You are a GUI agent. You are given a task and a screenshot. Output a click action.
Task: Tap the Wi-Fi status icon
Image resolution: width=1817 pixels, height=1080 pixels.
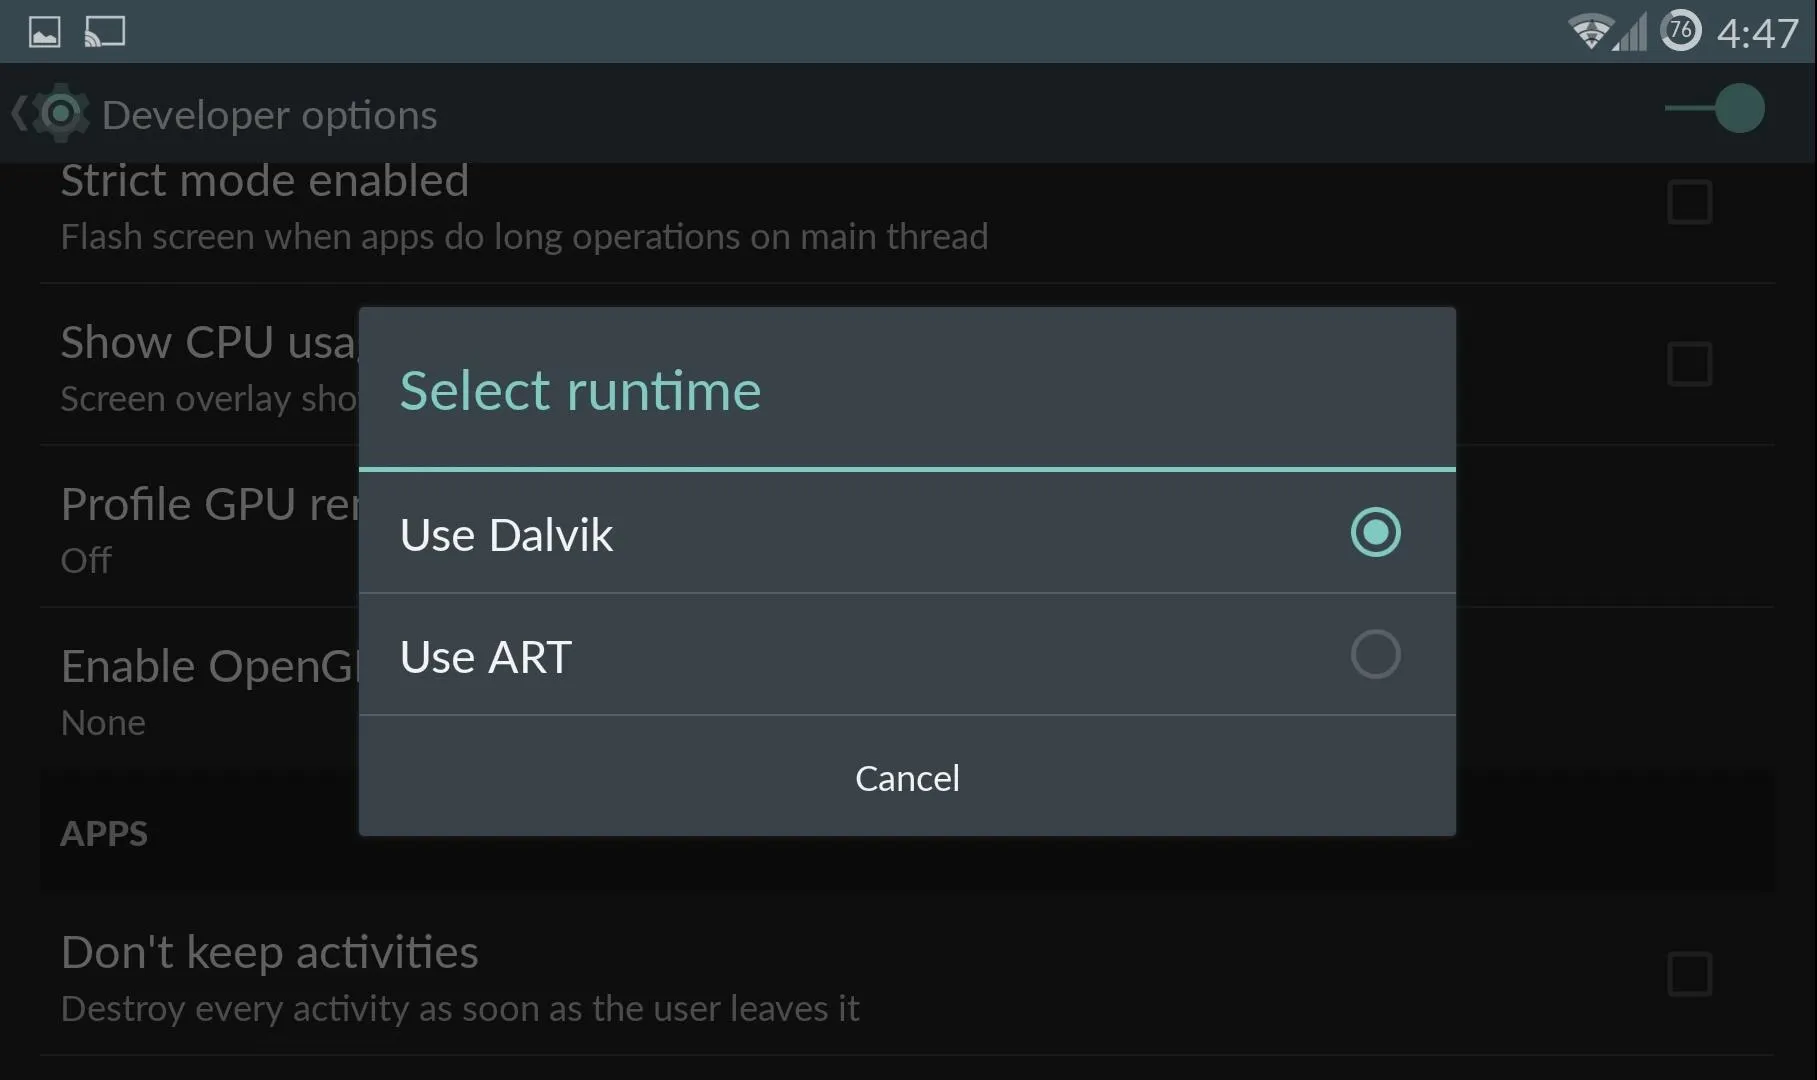1588,32
